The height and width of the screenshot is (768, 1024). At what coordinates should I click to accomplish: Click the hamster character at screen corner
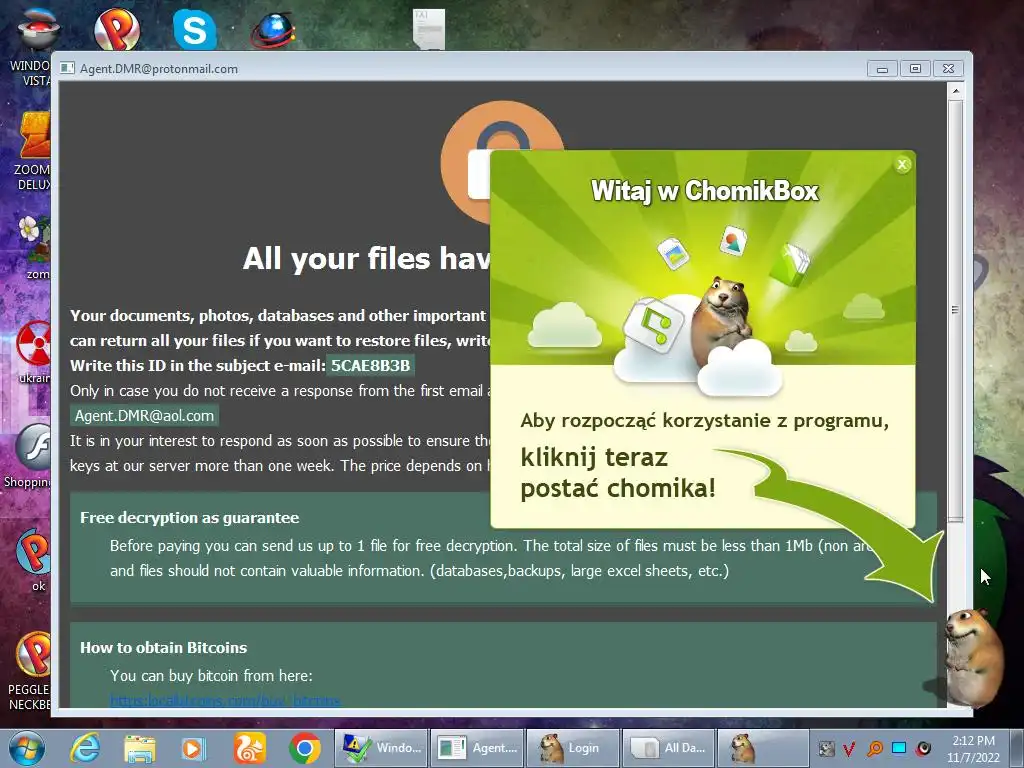975,656
